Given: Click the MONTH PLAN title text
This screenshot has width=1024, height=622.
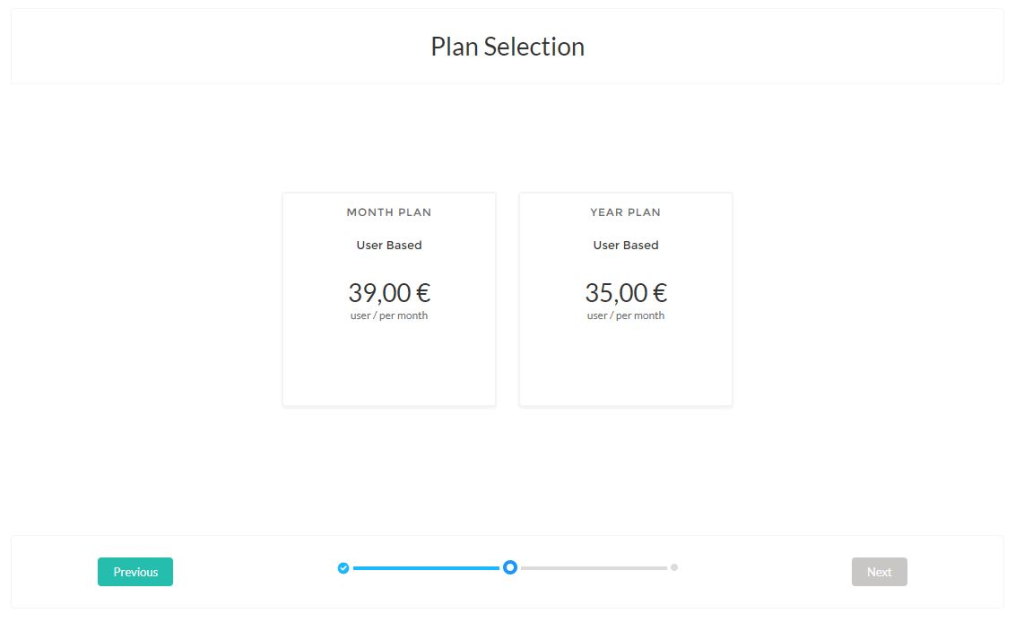Looking at the screenshot, I should pyautogui.click(x=389, y=212).
